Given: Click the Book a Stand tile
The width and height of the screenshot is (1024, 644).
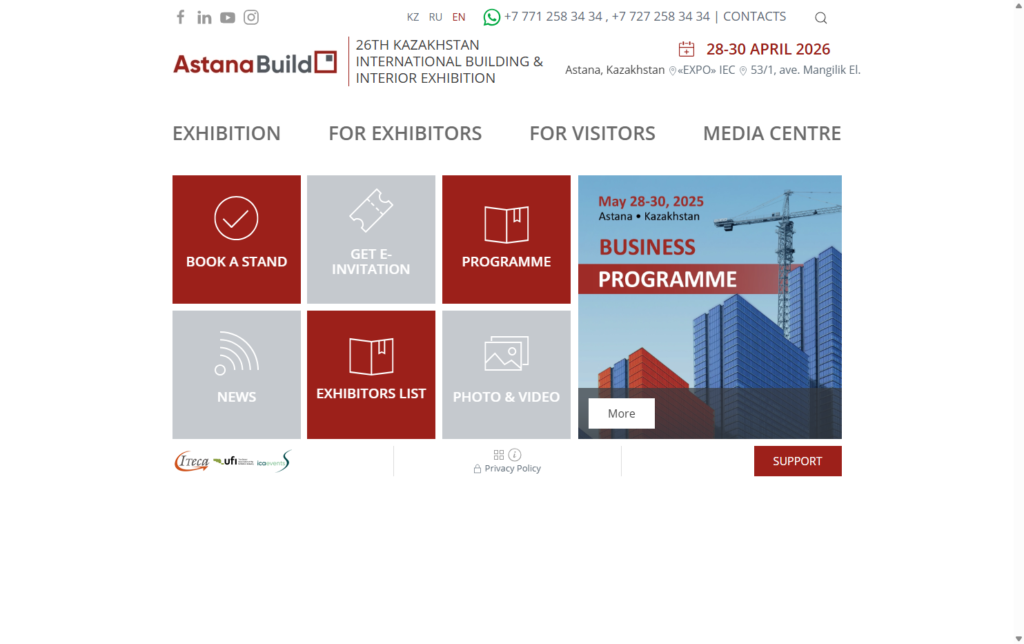Looking at the screenshot, I should tap(236, 239).
